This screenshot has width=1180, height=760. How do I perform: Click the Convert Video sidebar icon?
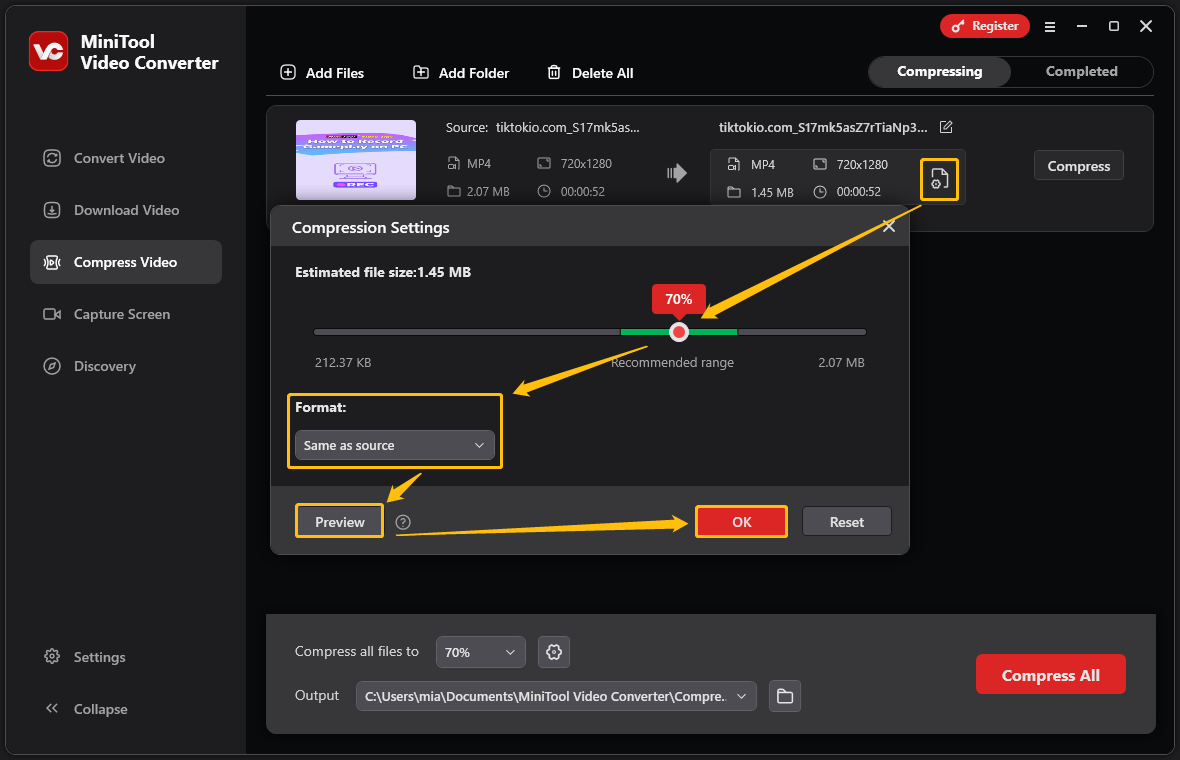point(52,158)
